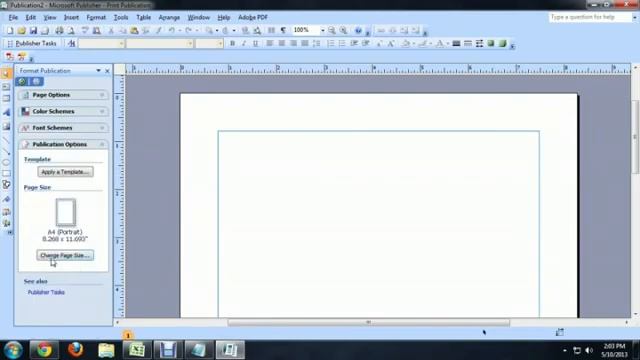Print the publication using the printer icon
The width and height of the screenshot is (640, 360).
coord(59,31)
